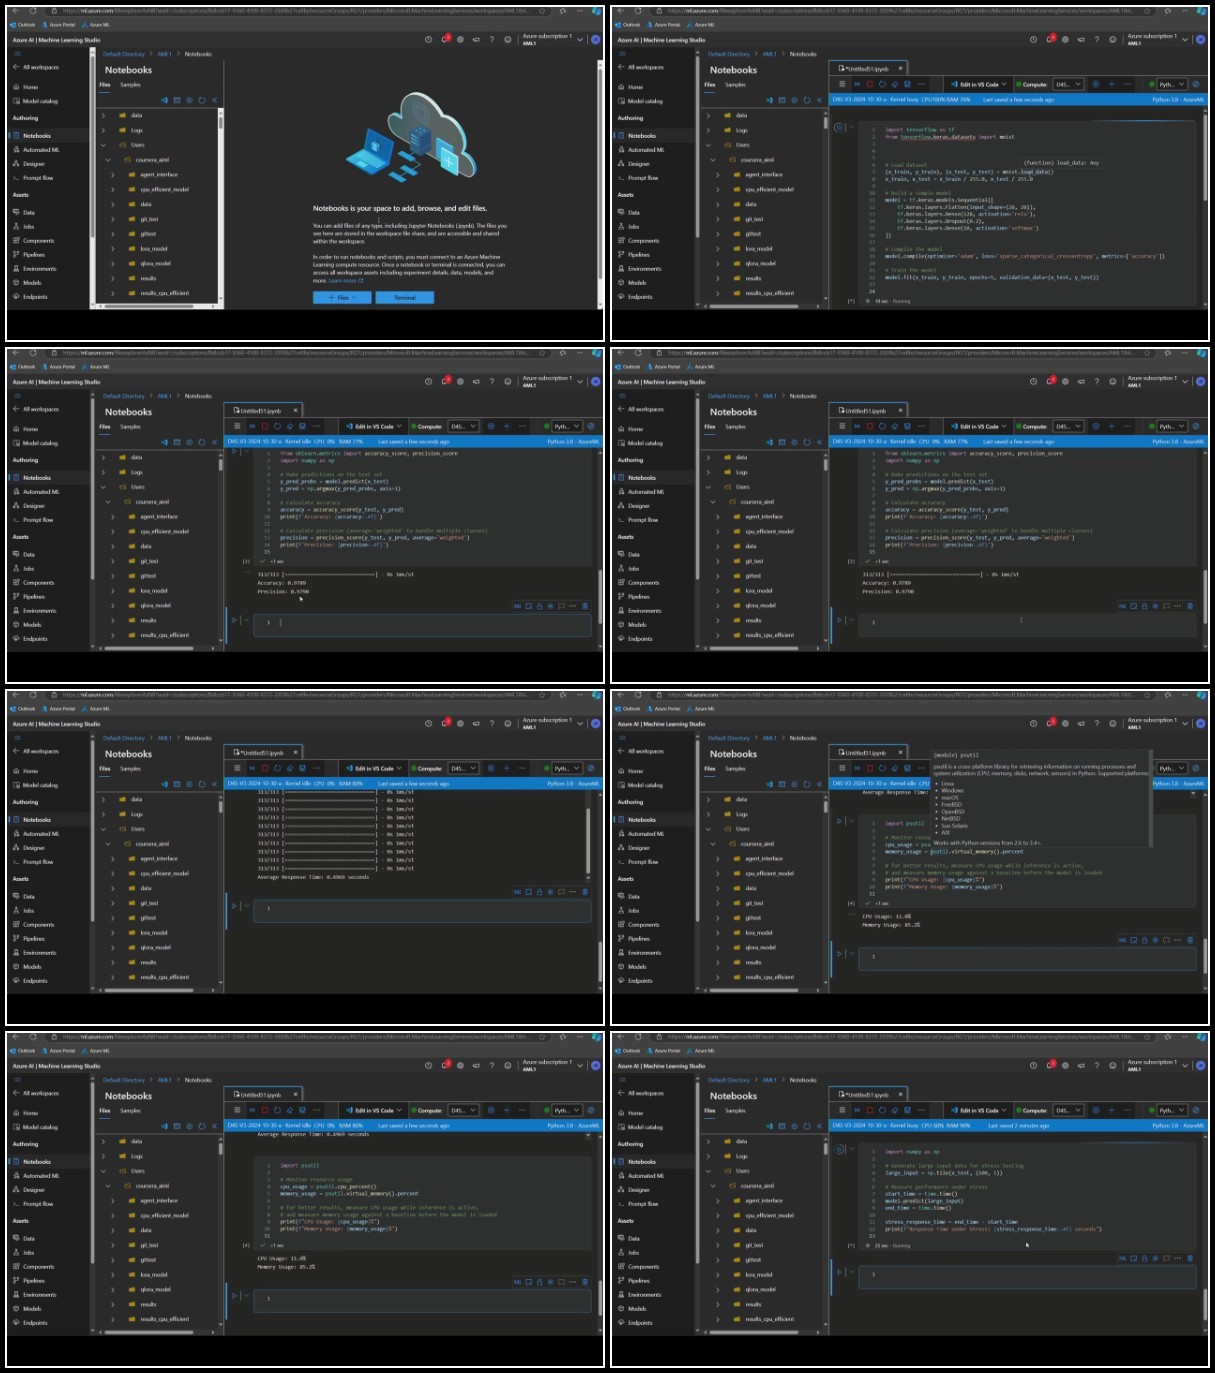The height and width of the screenshot is (1373, 1215).
Task: Open Automated ML in TensorFlow code screenshot sidebar
Action: pyautogui.click(x=645, y=150)
